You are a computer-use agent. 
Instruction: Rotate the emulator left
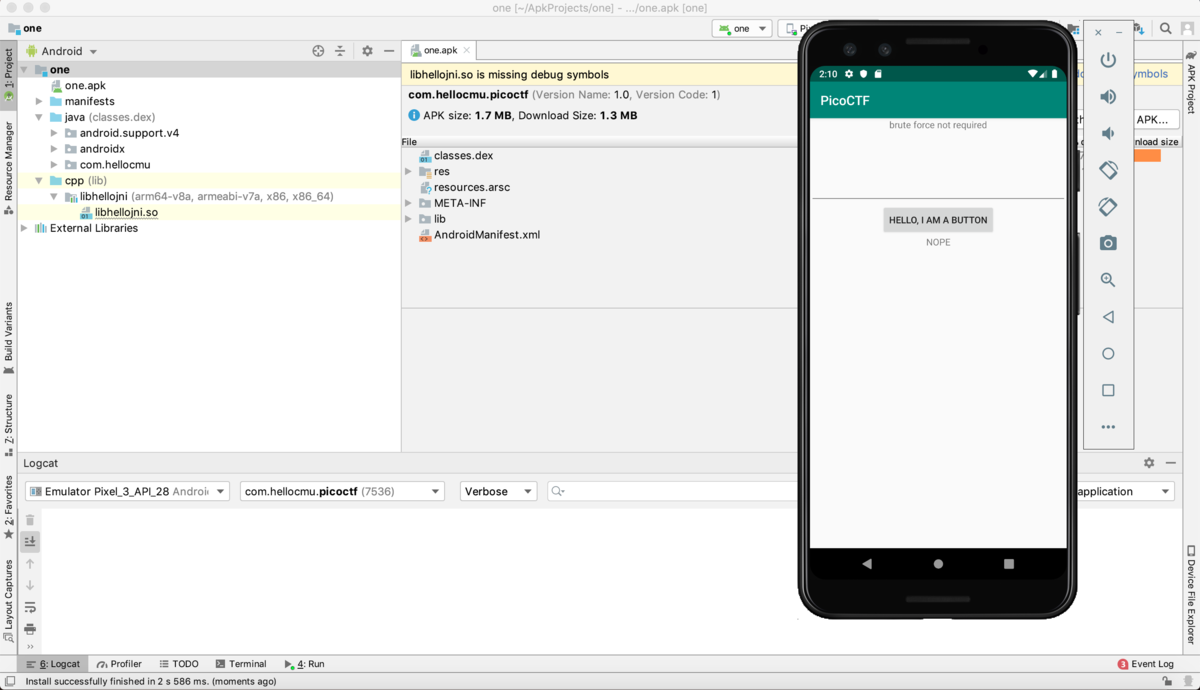click(x=1108, y=170)
